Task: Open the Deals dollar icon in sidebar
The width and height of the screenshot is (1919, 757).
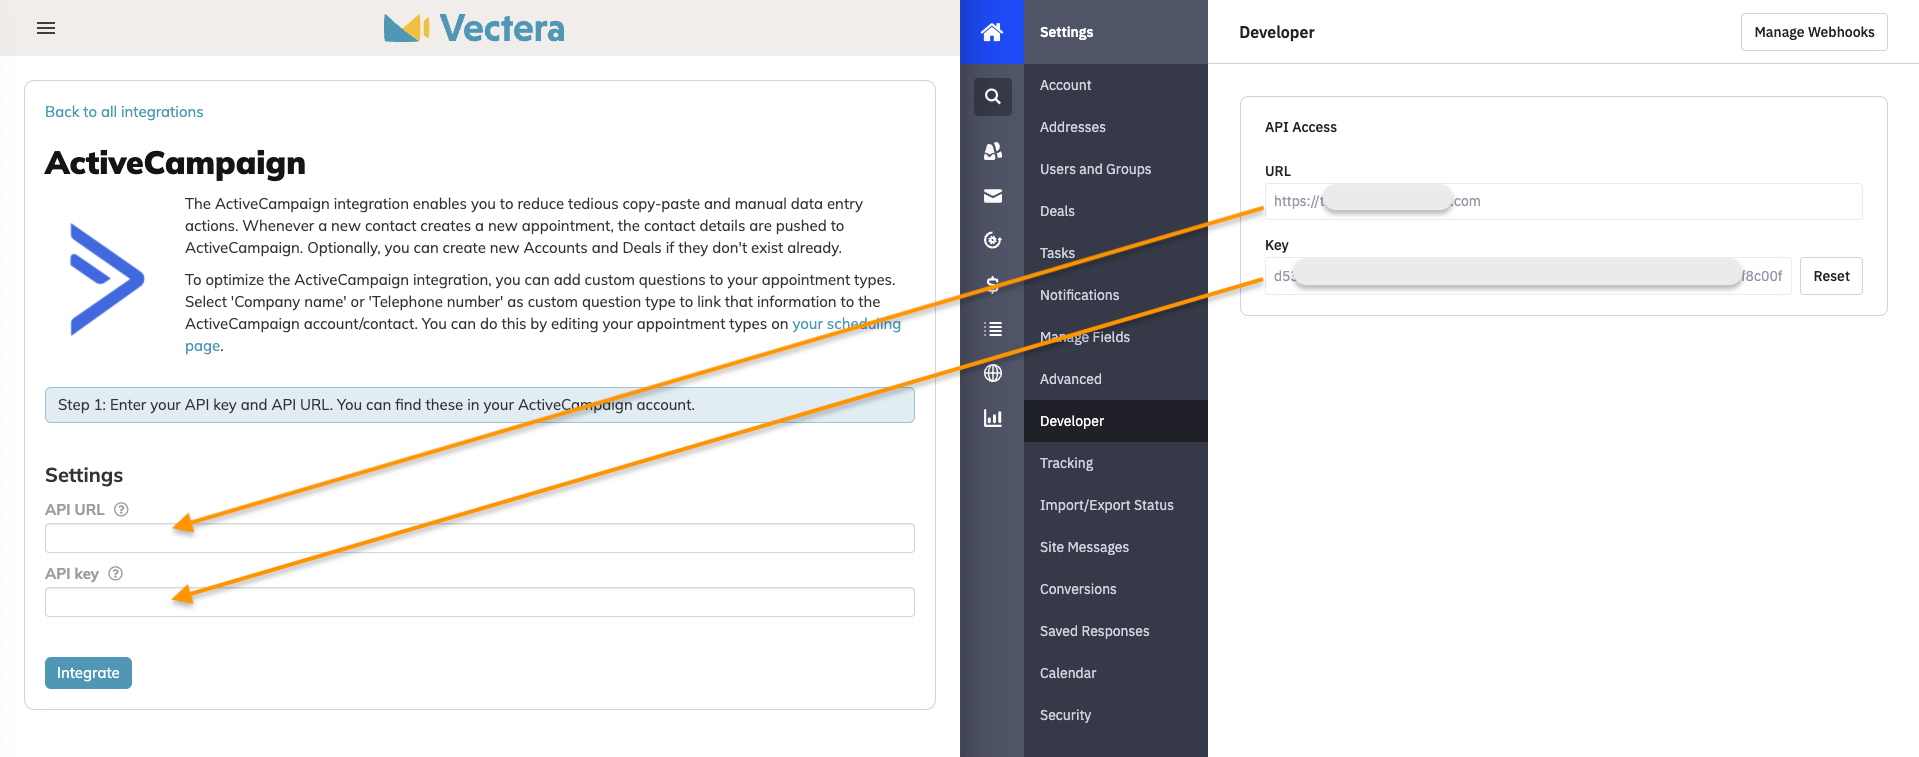Action: [993, 284]
